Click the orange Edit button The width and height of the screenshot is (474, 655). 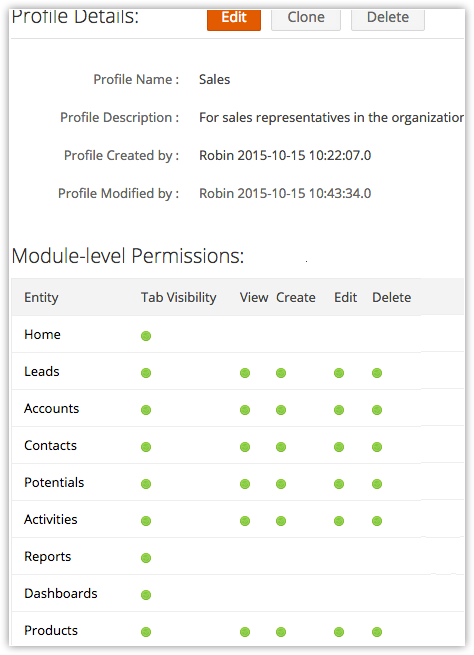point(234,19)
